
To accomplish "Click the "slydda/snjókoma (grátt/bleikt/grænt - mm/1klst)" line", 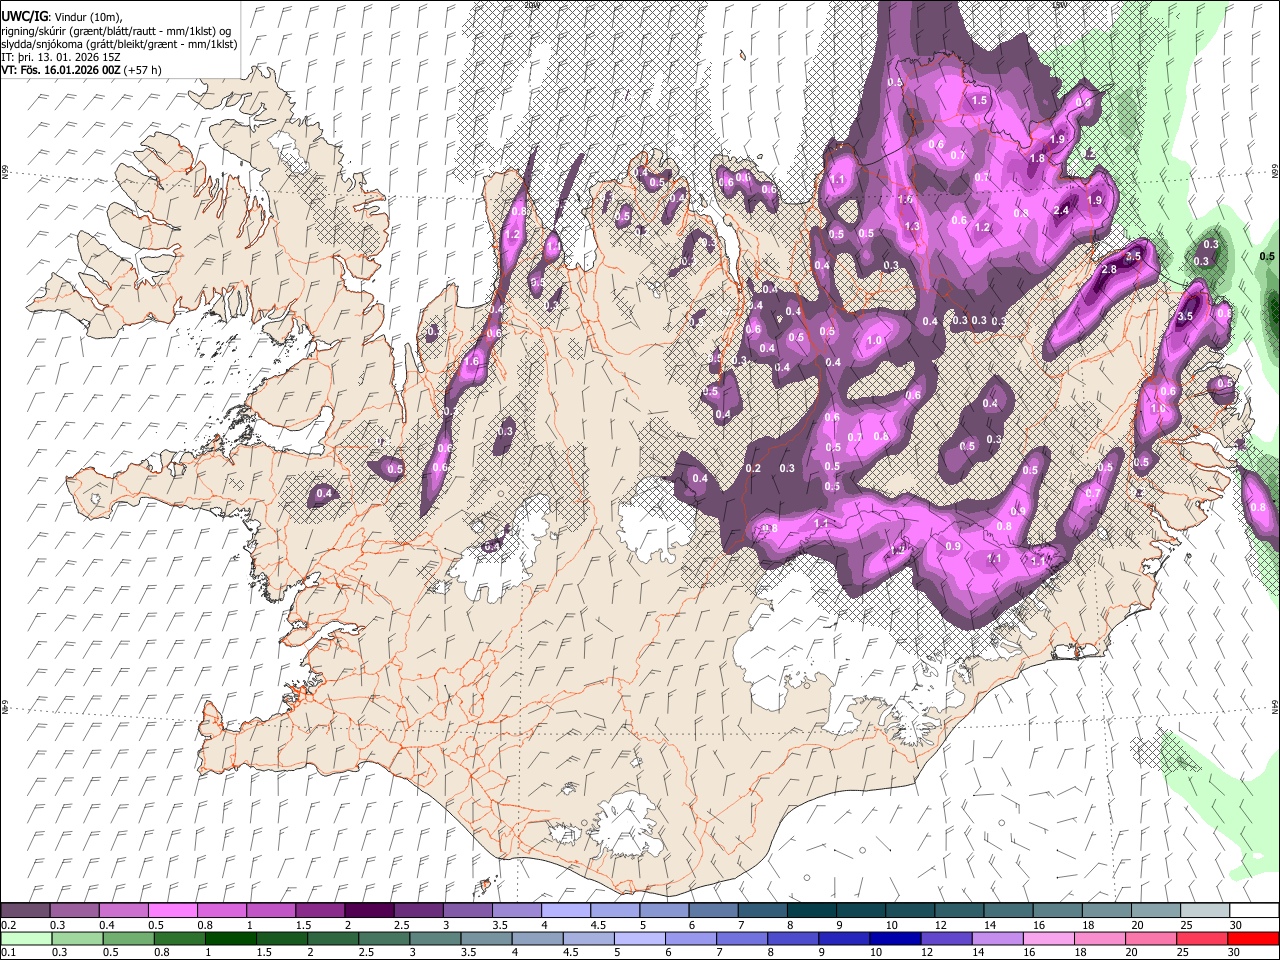I will (119, 44).
